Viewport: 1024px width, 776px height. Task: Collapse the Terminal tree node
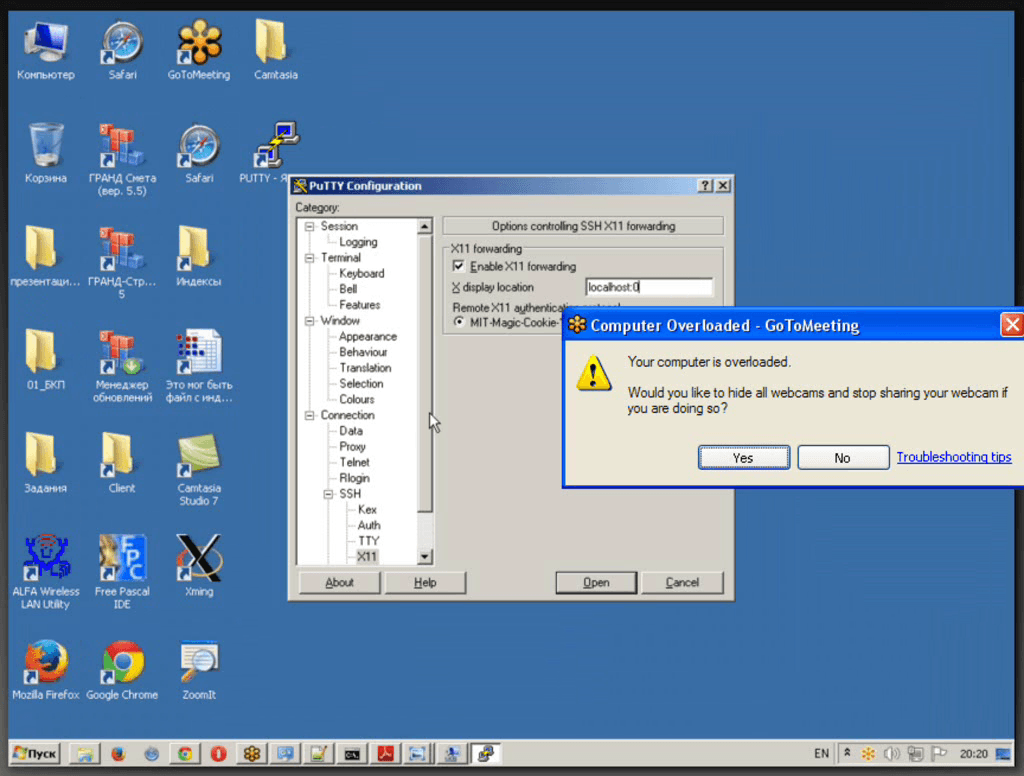click(310, 257)
